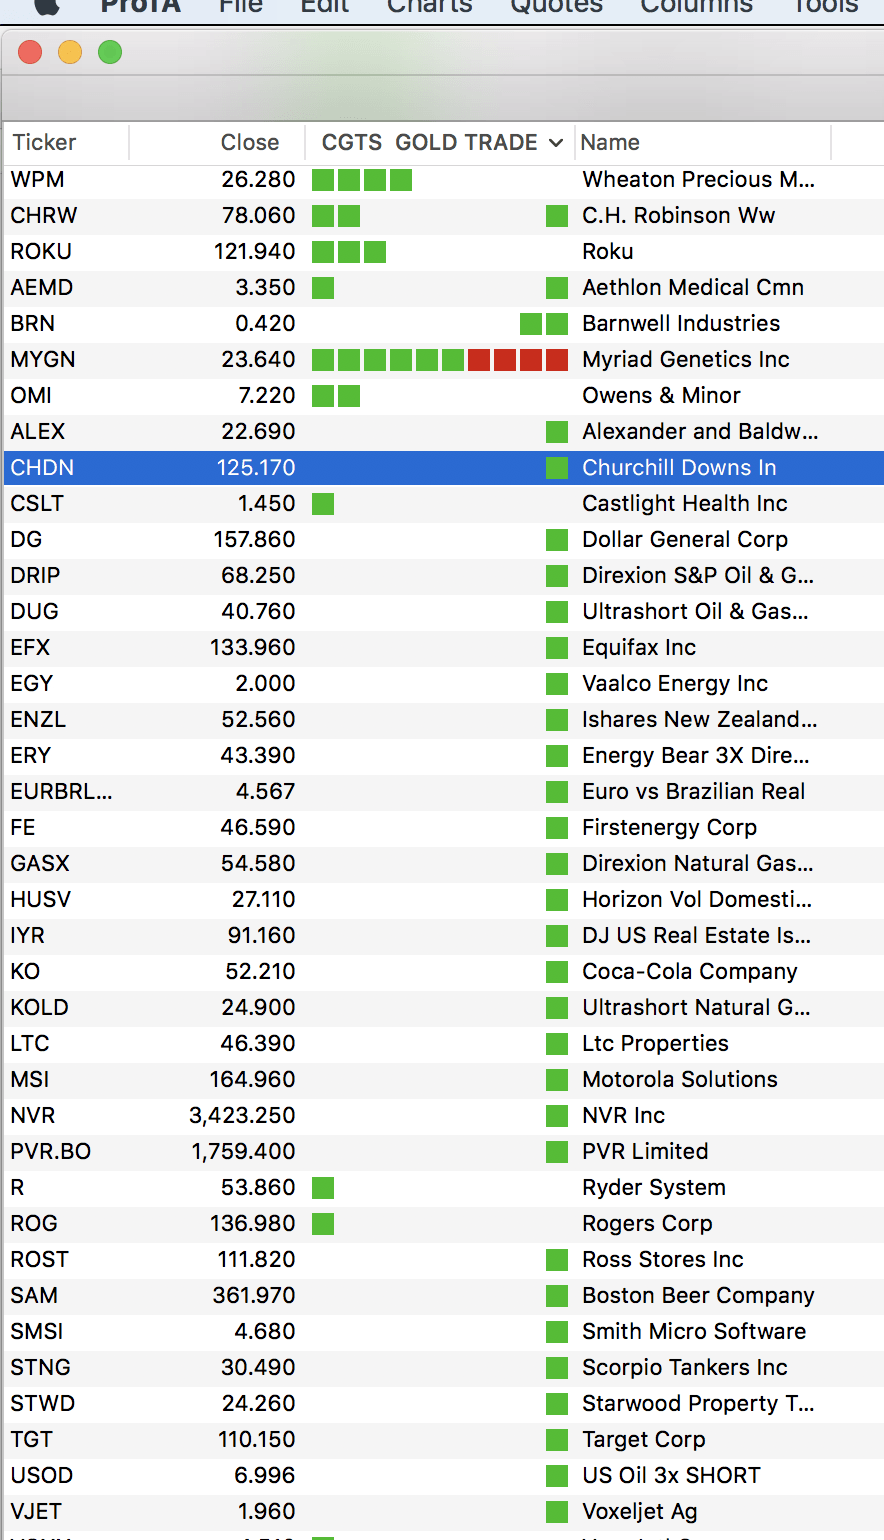Open the Quotes menu

(x=556, y=6)
